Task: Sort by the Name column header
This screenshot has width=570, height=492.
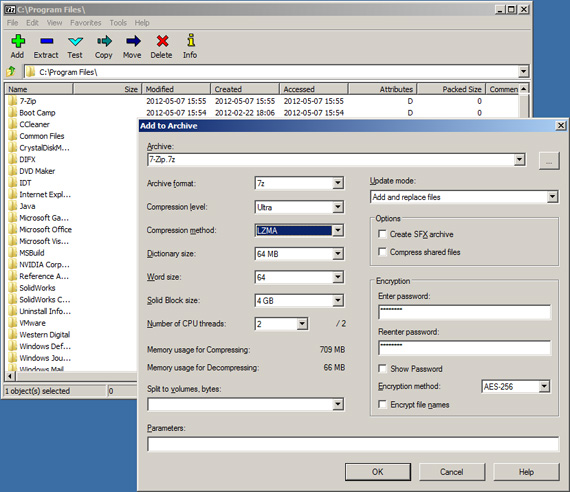Action: [39, 89]
